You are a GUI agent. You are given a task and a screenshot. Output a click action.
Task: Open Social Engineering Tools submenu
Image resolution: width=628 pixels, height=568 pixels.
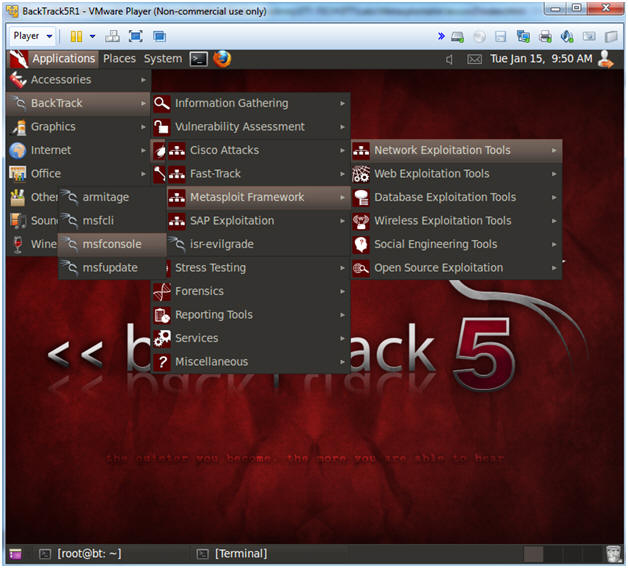(x=457, y=244)
